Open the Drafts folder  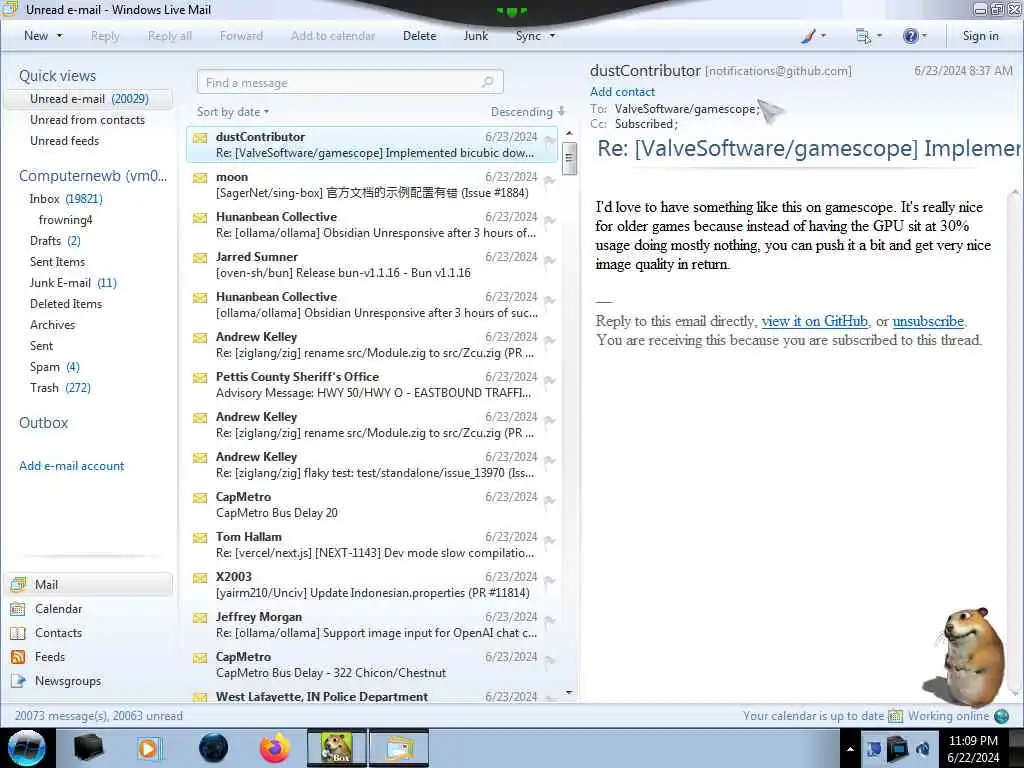point(56,240)
